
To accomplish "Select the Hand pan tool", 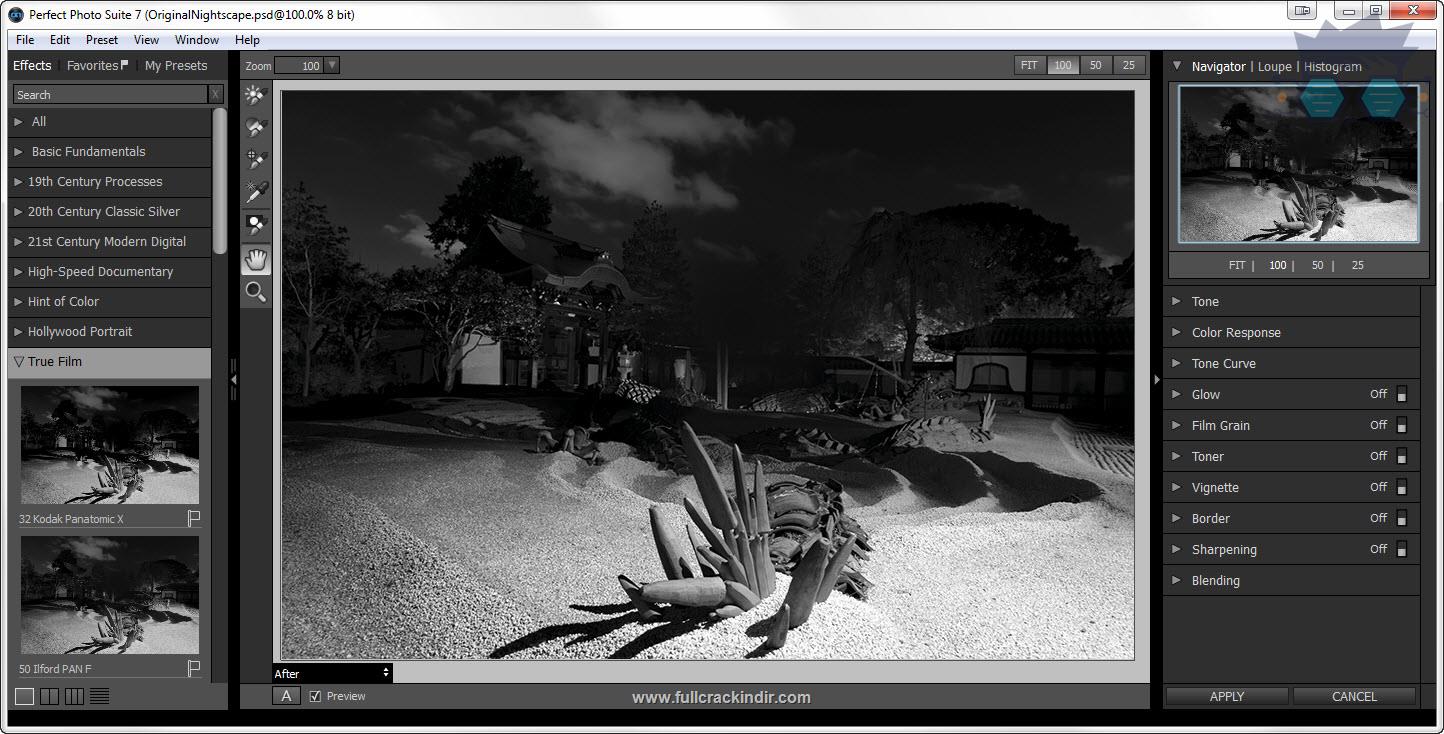I will pos(256,259).
